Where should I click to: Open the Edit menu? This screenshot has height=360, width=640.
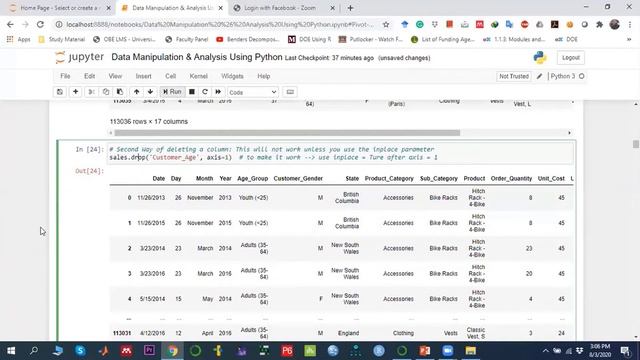(89, 76)
